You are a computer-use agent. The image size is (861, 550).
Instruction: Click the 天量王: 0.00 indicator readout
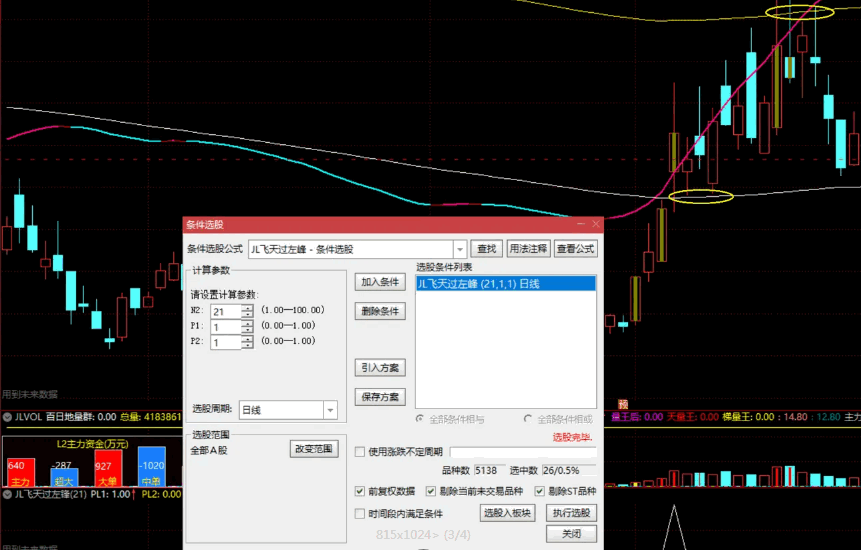[x=693, y=417]
